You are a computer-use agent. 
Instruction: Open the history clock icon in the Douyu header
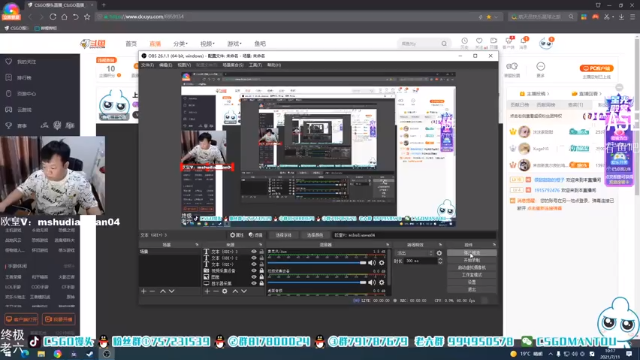point(464,41)
